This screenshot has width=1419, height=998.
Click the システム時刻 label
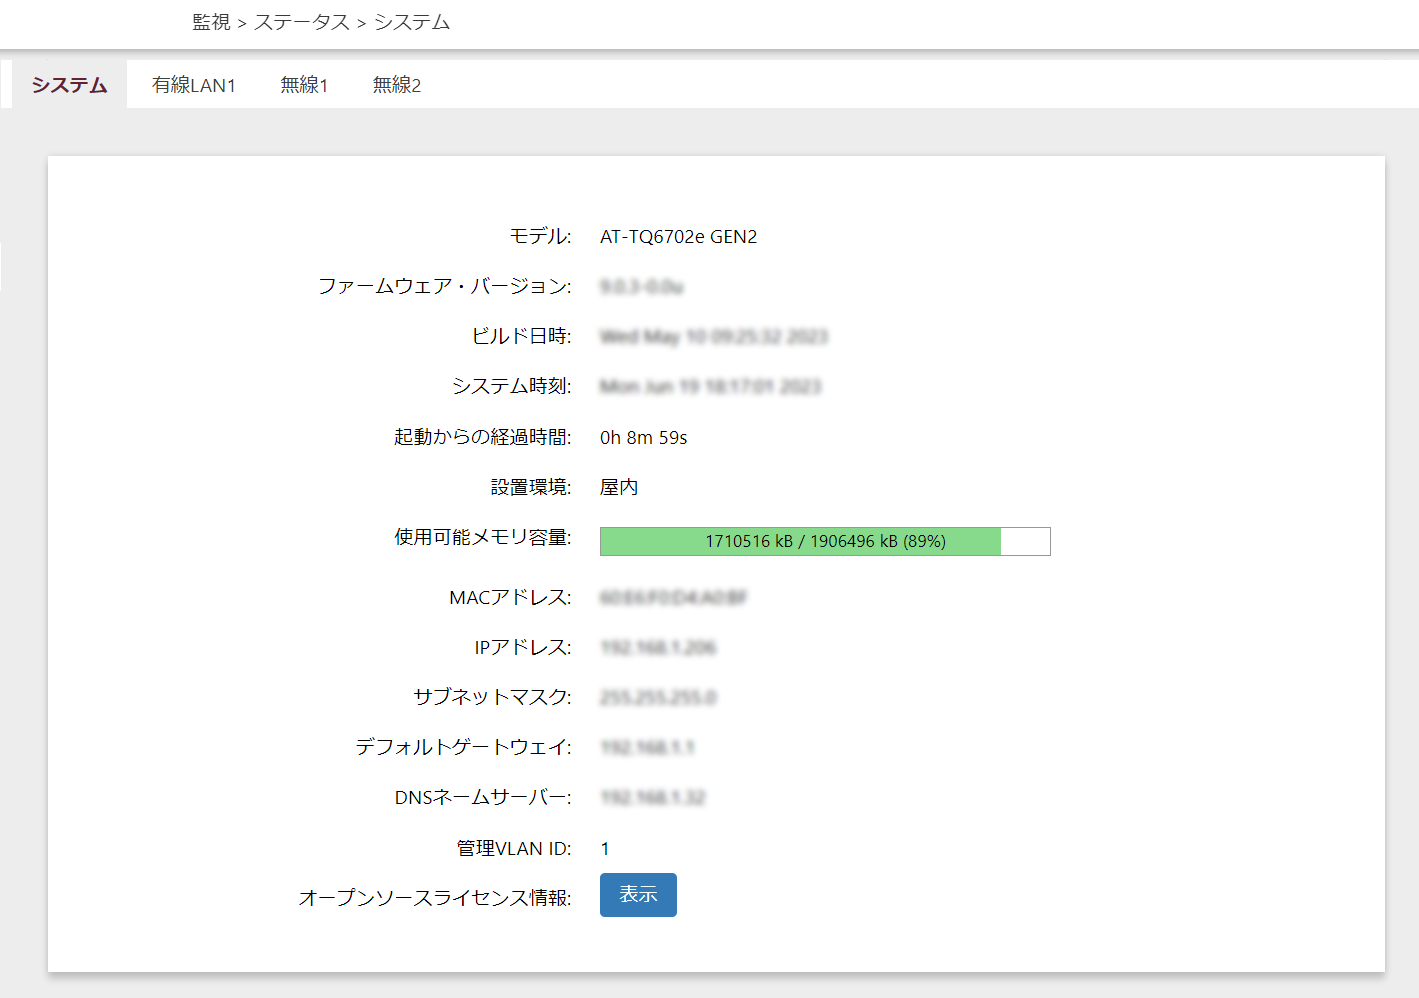coord(511,387)
